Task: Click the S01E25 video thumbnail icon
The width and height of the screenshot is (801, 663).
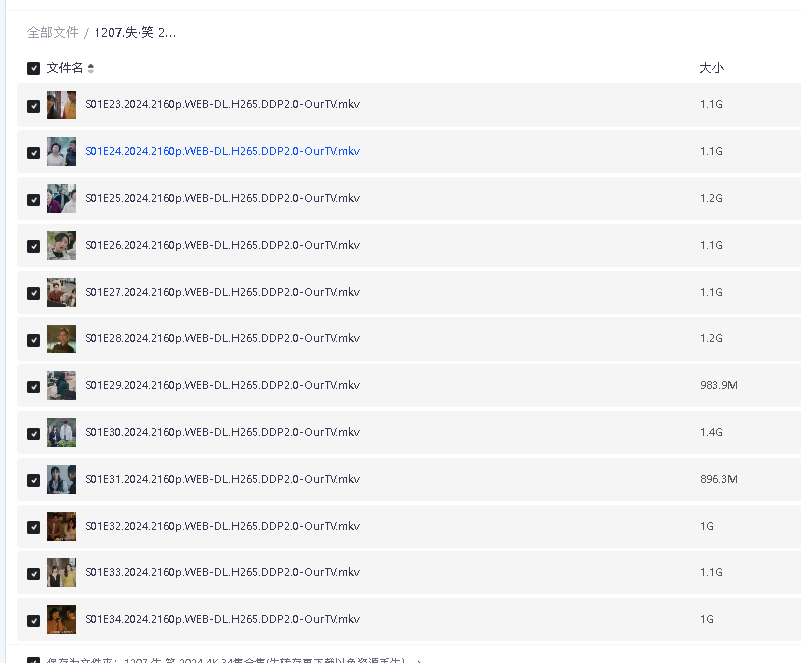Action: pos(61,198)
